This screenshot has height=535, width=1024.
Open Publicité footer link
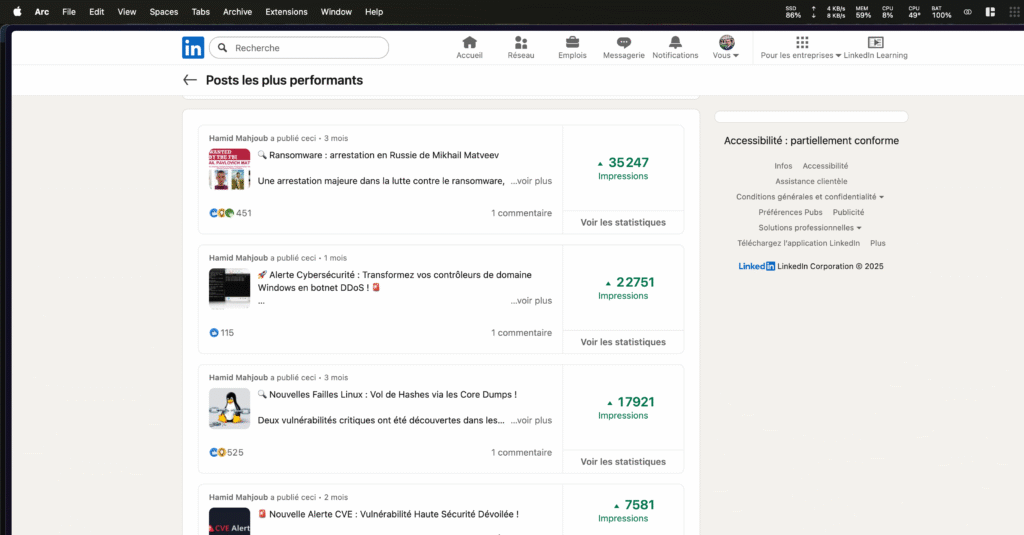[848, 212]
